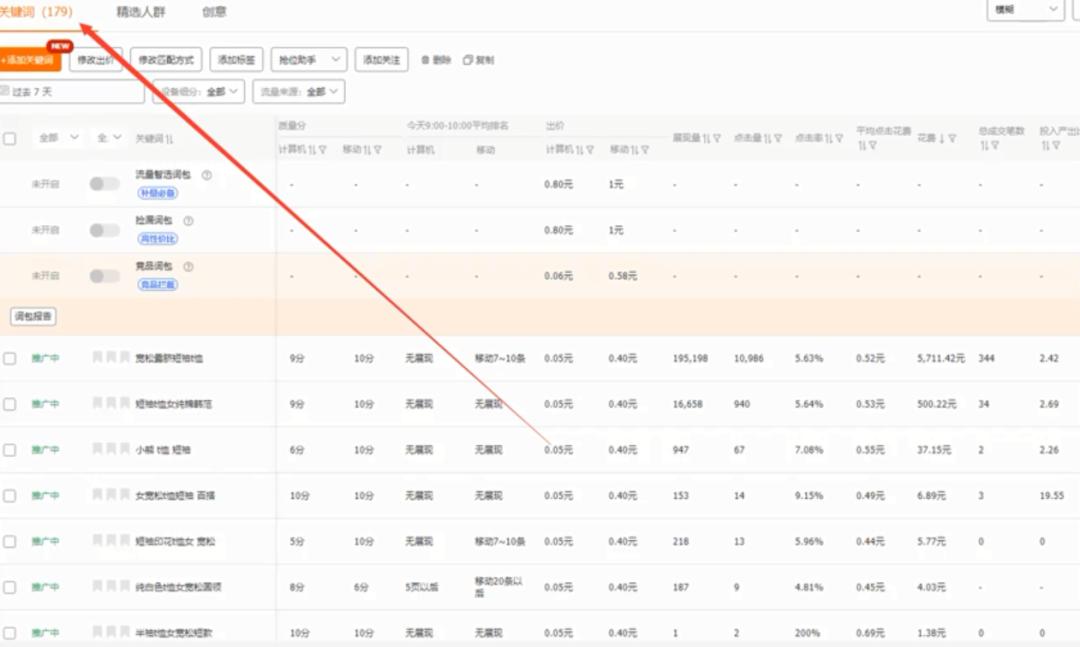This screenshot has height=647, width=1080.
Task: Click filter funnel icon for 点击率 column
Action: (839, 139)
